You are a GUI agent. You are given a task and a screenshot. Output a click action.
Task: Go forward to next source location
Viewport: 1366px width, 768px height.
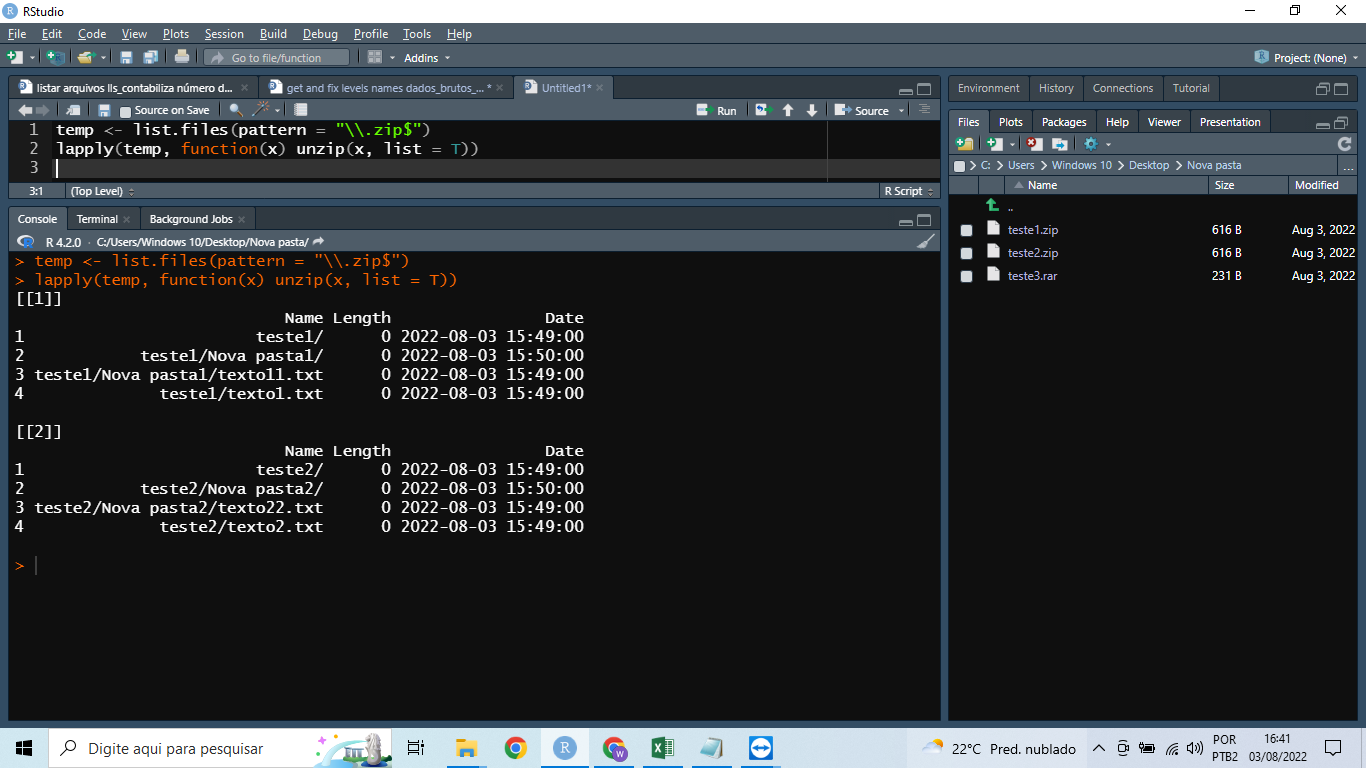point(43,110)
